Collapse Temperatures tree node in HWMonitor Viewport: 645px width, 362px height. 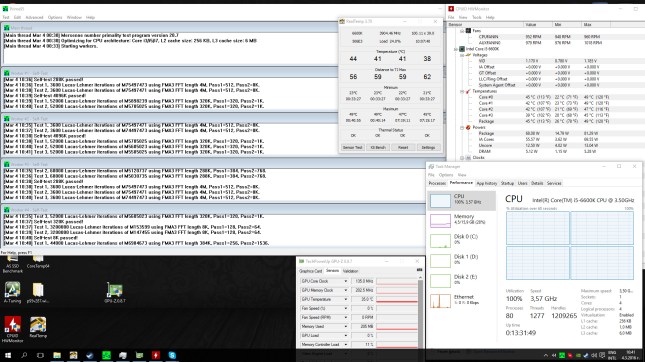coord(462,91)
